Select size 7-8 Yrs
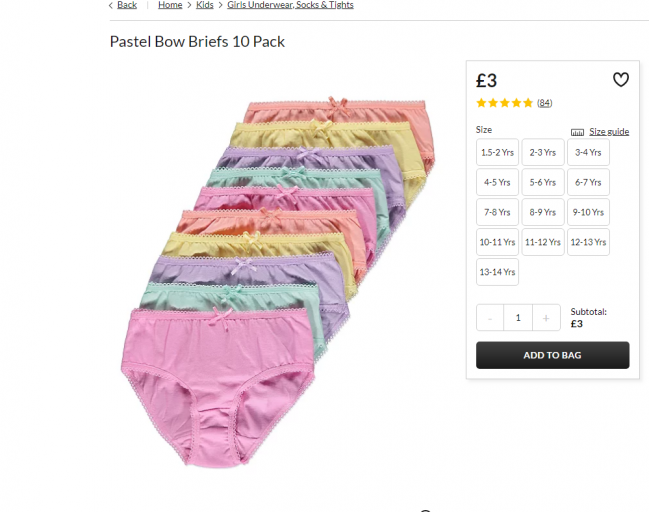The image size is (649, 512). (497, 213)
